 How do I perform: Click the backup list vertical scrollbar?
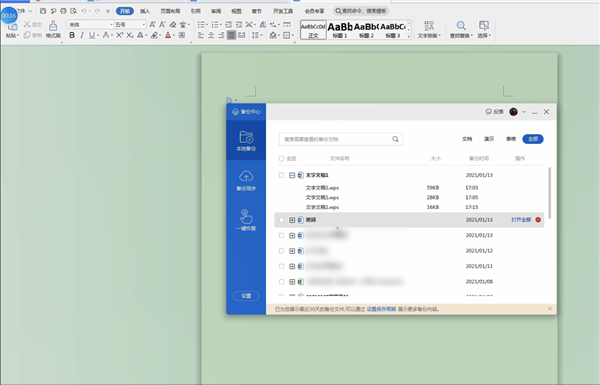point(550,193)
